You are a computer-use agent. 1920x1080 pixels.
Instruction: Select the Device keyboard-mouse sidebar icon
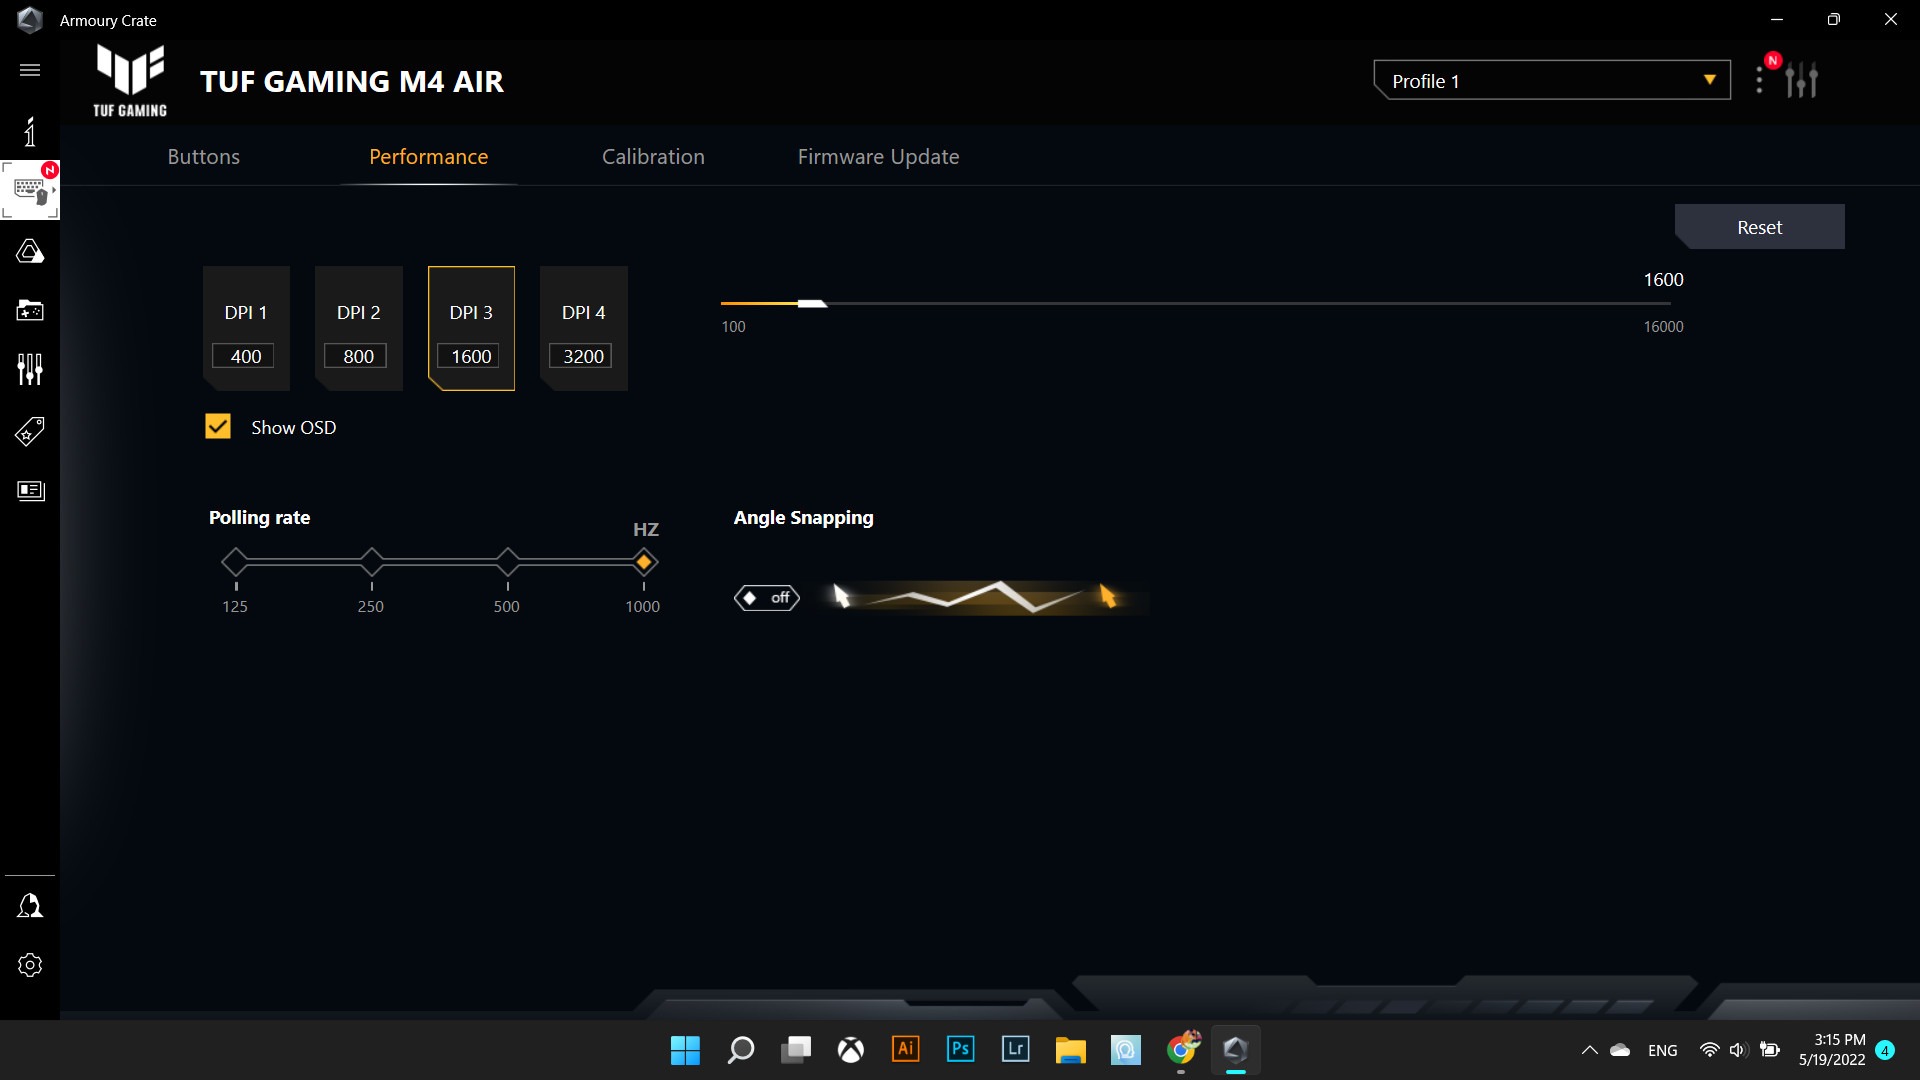point(30,190)
